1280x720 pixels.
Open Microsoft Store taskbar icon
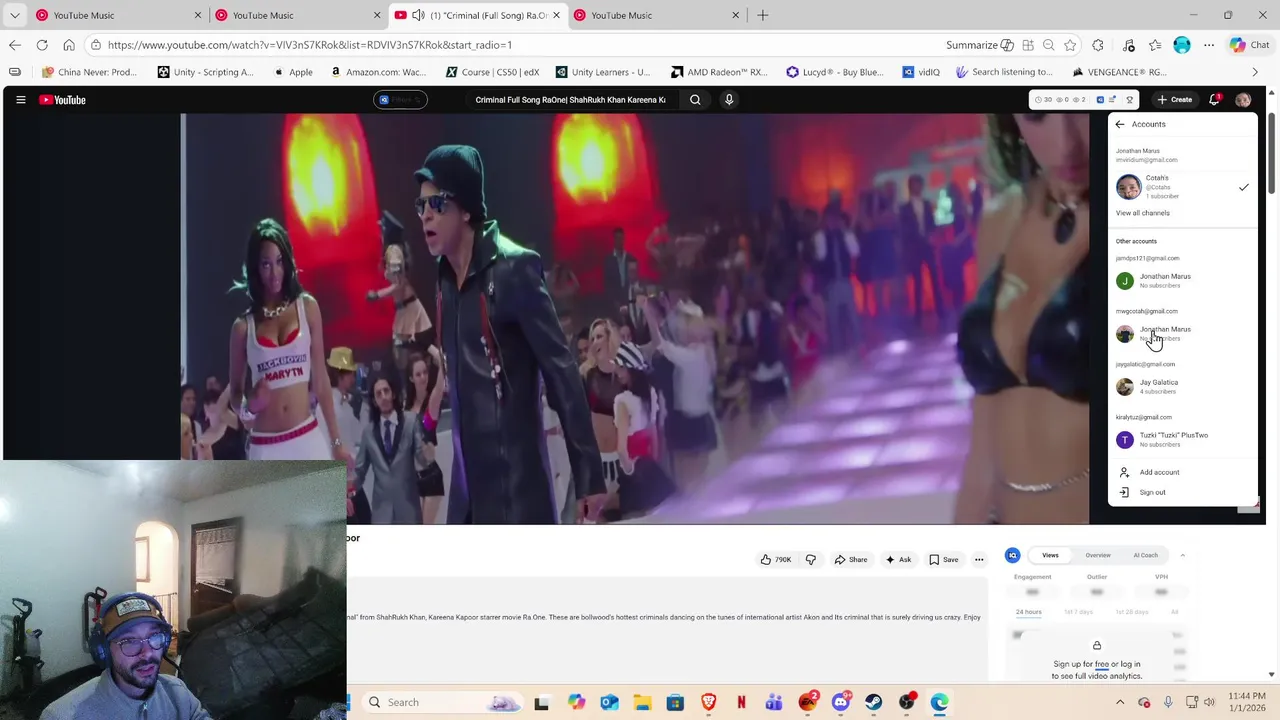click(675, 702)
